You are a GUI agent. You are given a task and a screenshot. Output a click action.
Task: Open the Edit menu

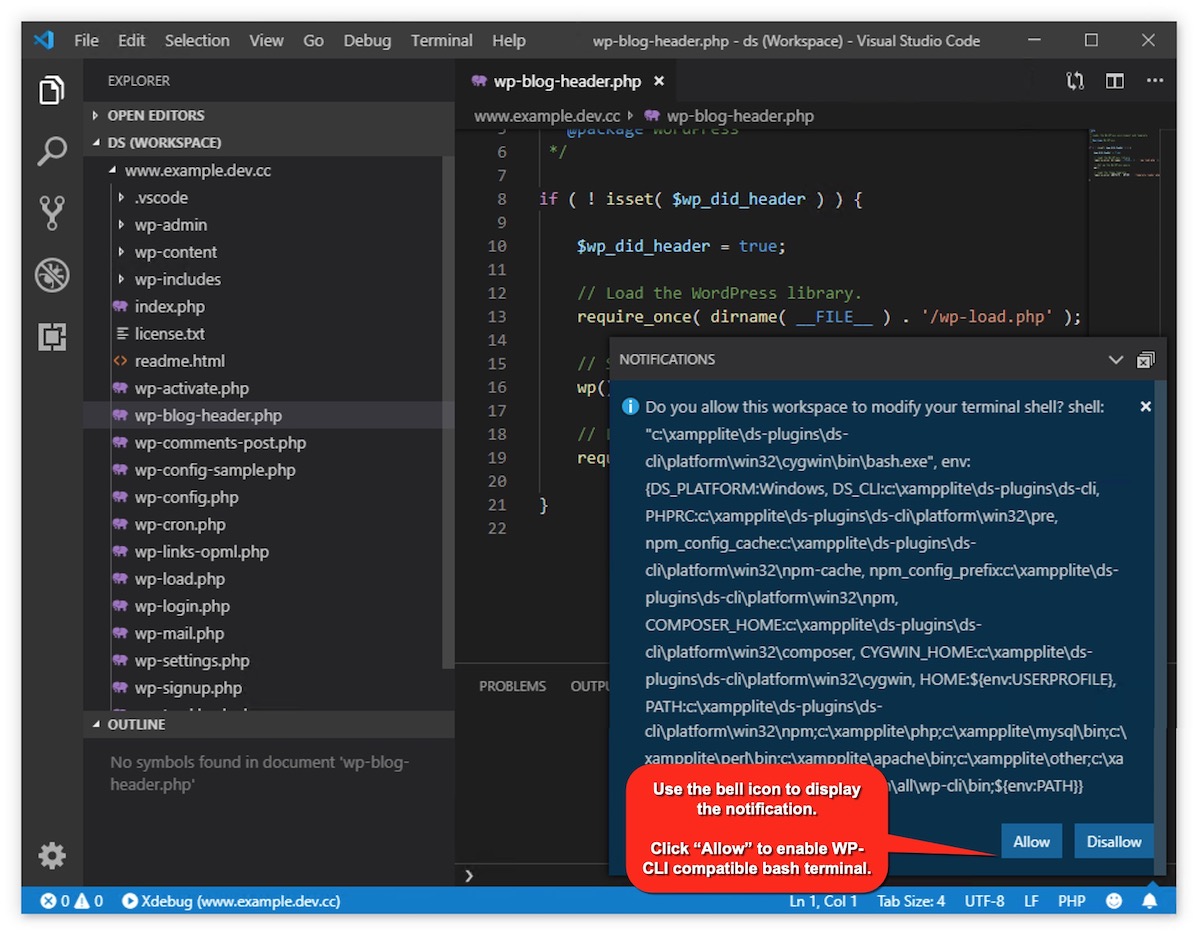131,40
